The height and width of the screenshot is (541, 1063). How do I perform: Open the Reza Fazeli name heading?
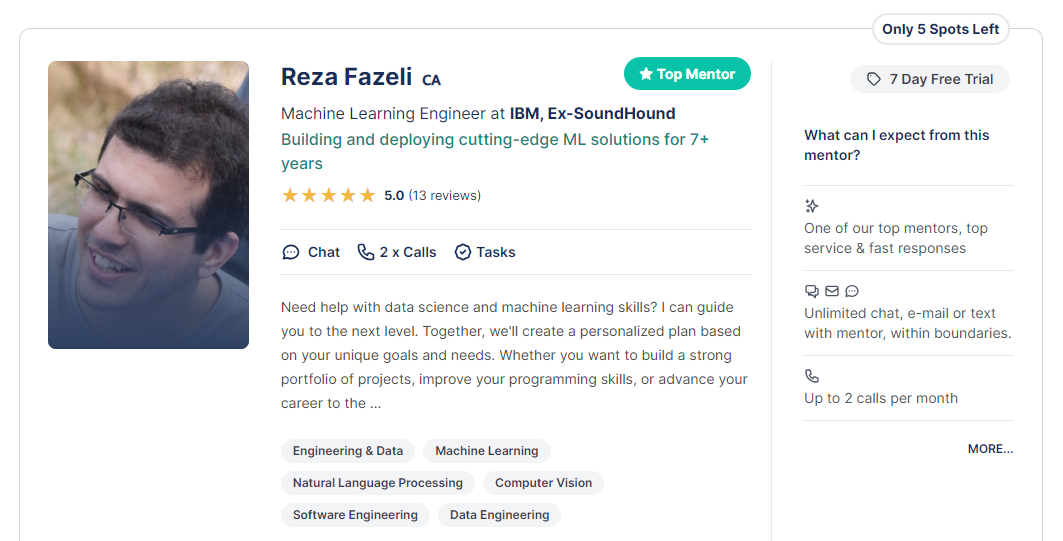pyautogui.click(x=346, y=77)
